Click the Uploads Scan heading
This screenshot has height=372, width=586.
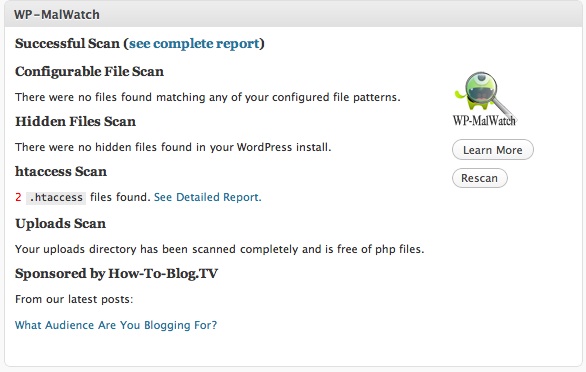click(x=61, y=224)
